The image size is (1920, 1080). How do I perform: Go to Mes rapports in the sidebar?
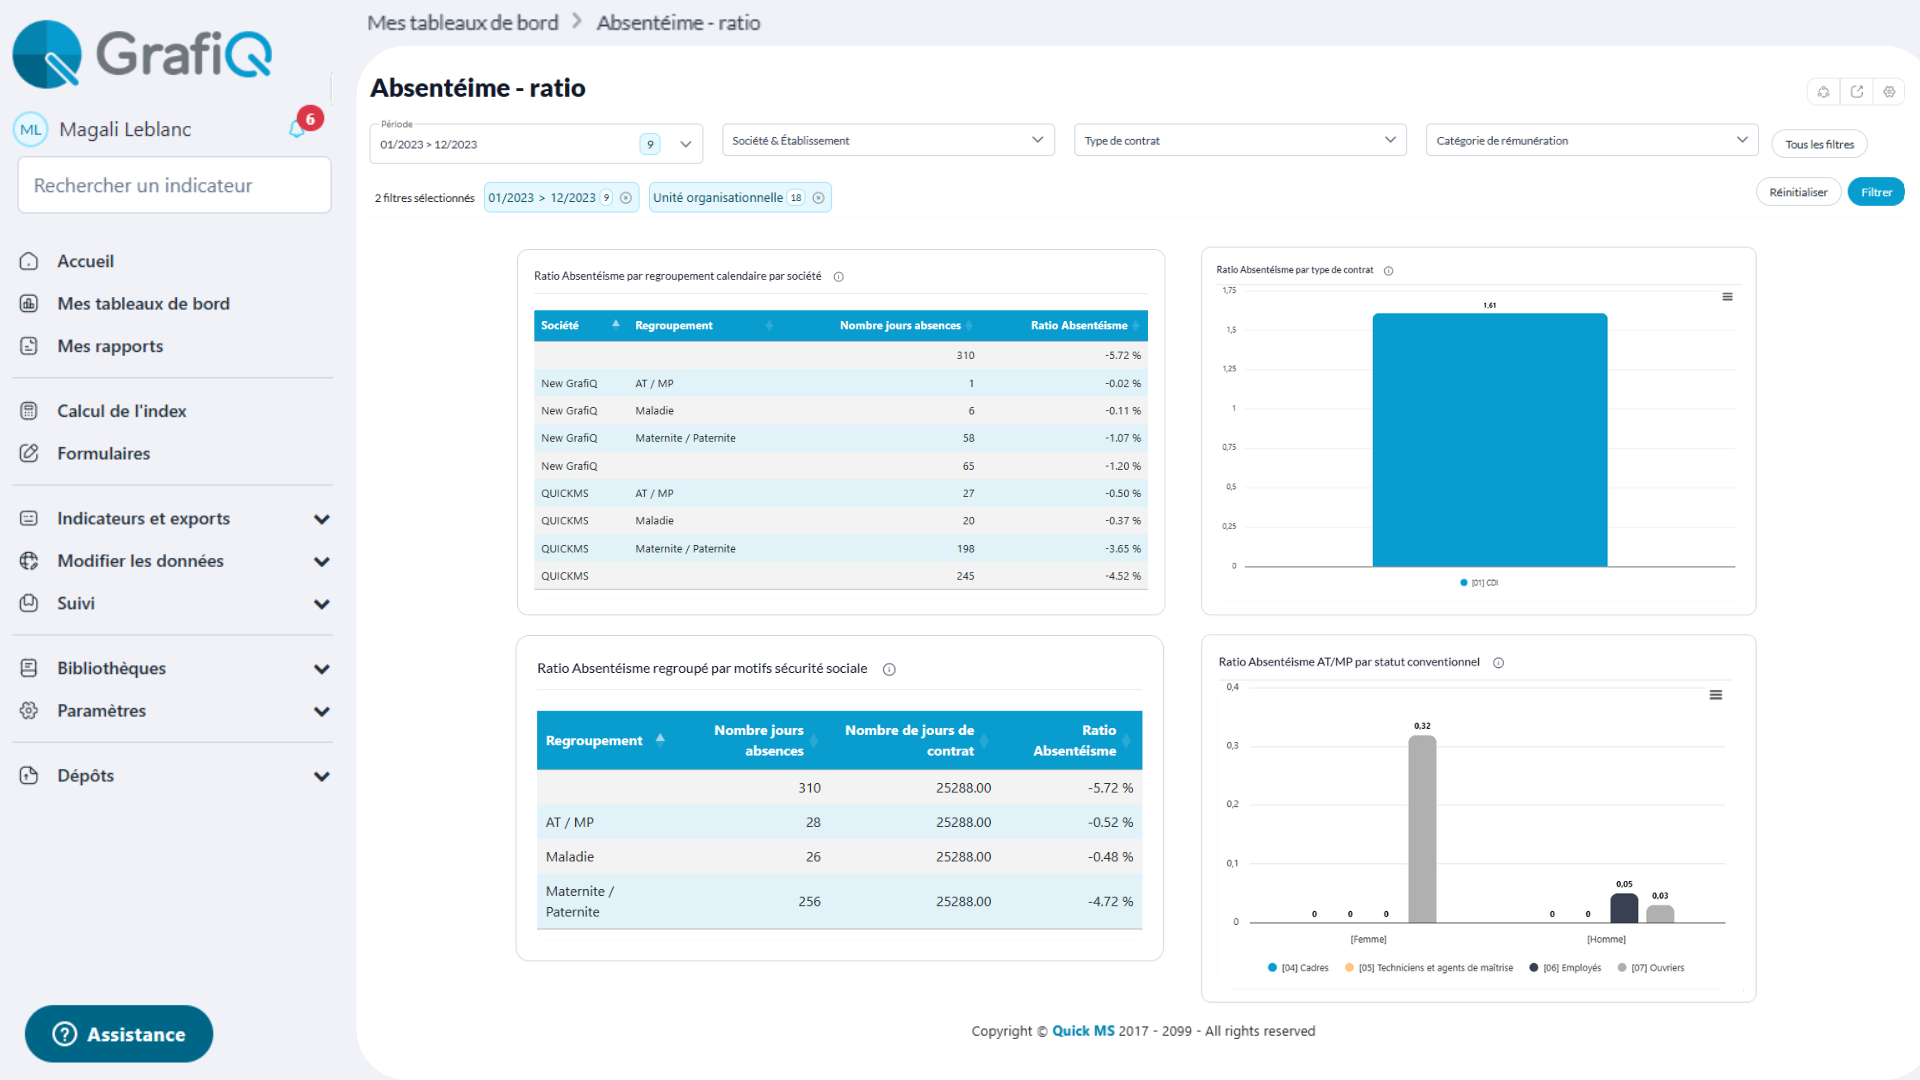coord(110,347)
